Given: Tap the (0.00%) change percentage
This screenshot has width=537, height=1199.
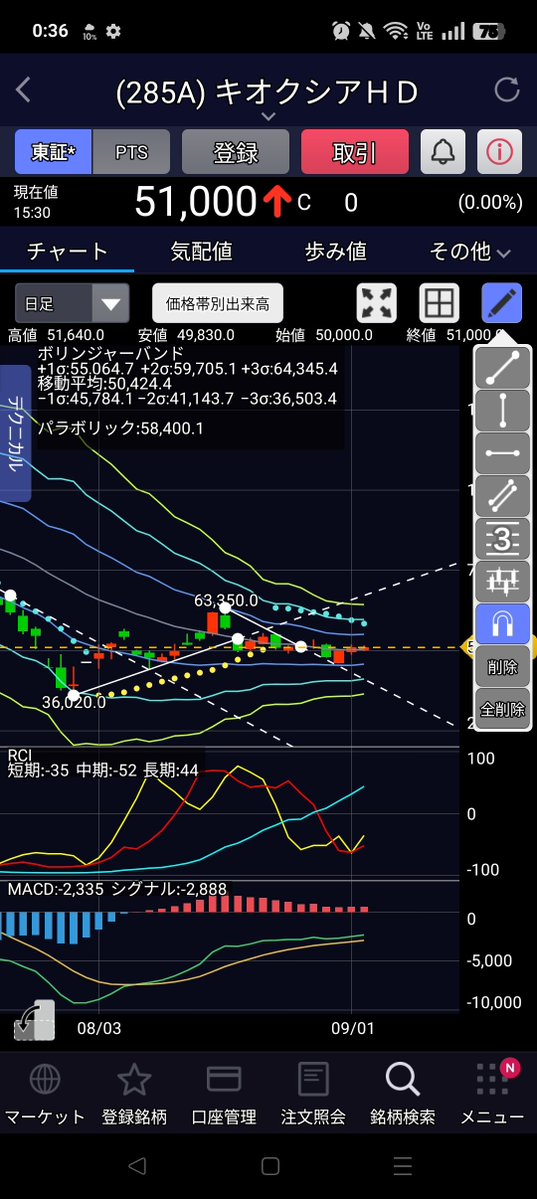Looking at the screenshot, I should pyautogui.click(x=490, y=203).
